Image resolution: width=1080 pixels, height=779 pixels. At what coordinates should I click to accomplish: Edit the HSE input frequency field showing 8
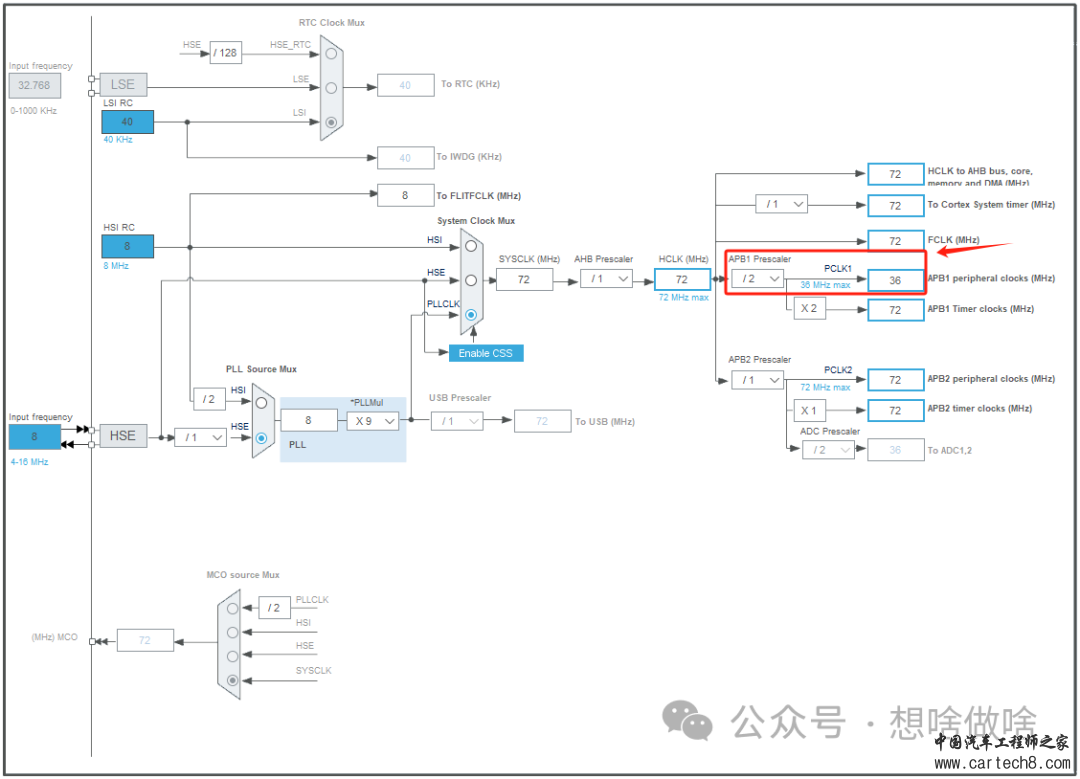(x=34, y=436)
